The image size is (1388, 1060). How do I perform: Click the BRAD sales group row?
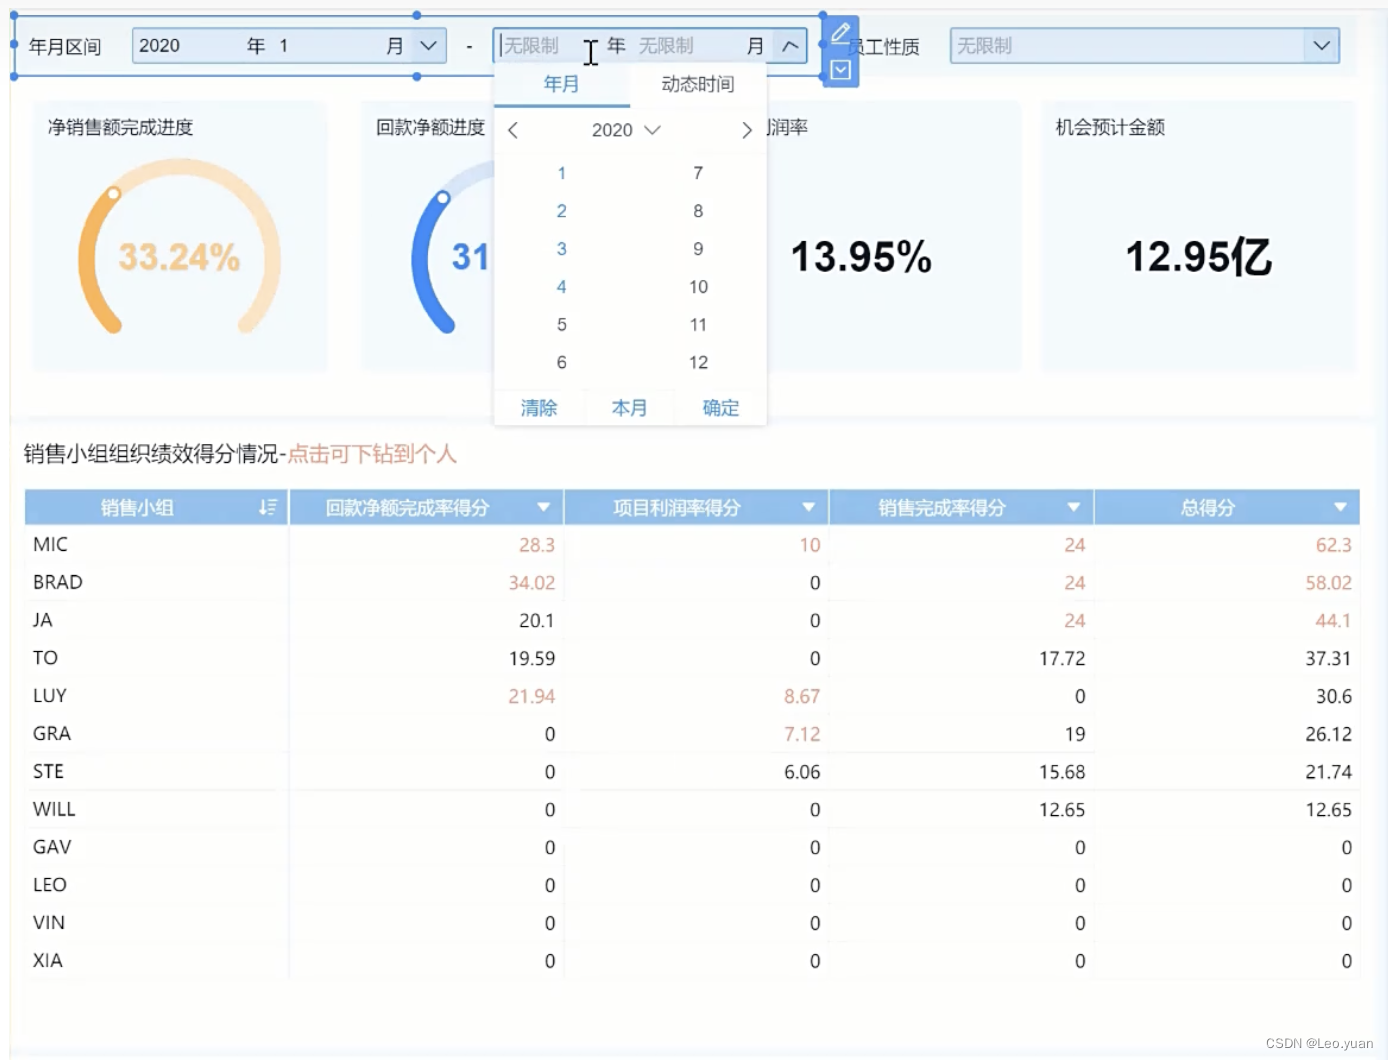pos(692,583)
